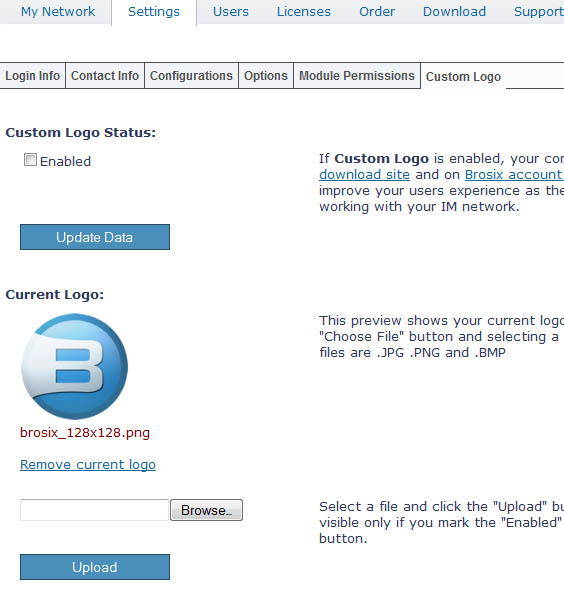Open the My Network tab
The height and width of the screenshot is (597, 564).
click(58, 11)
